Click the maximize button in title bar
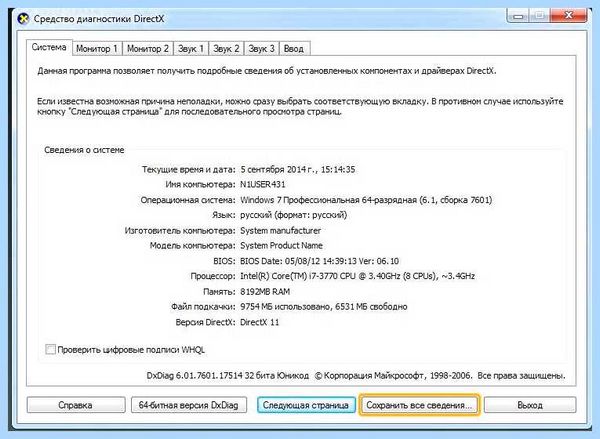The width and height of the screenshot is (600, 439). point(540,16)
